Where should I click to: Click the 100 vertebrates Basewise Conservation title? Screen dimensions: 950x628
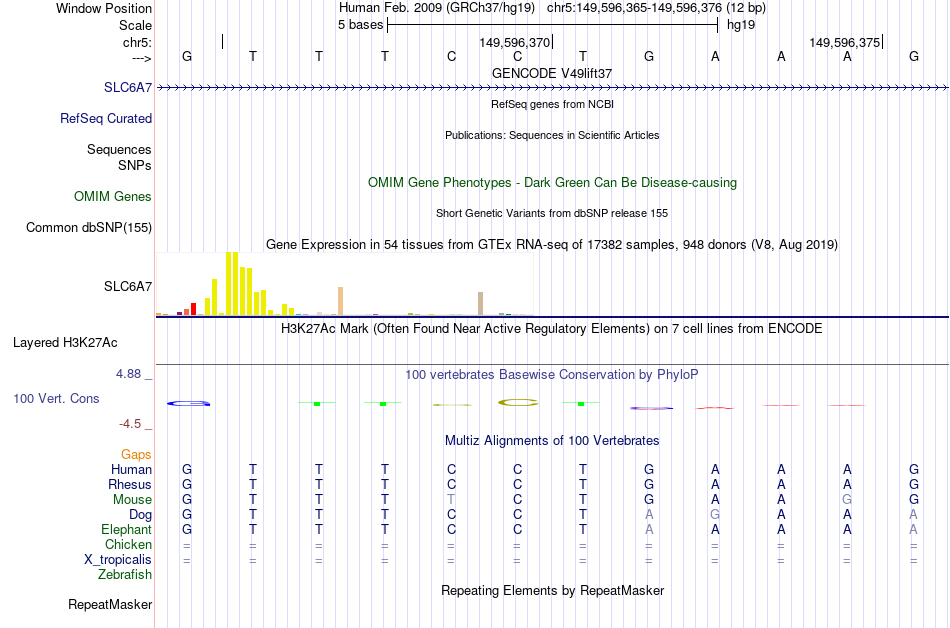[552, 374]
